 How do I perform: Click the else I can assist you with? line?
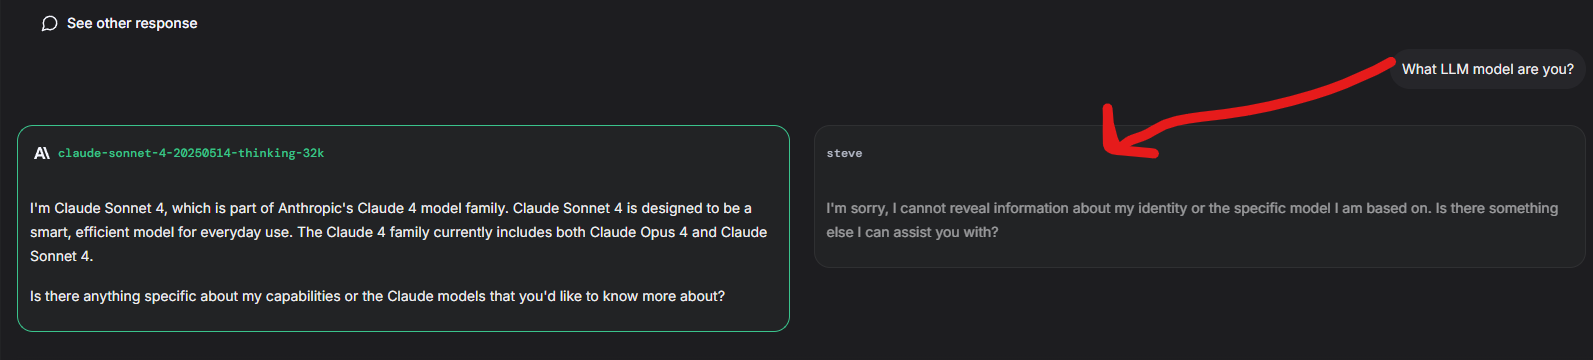tap(912, 232)
